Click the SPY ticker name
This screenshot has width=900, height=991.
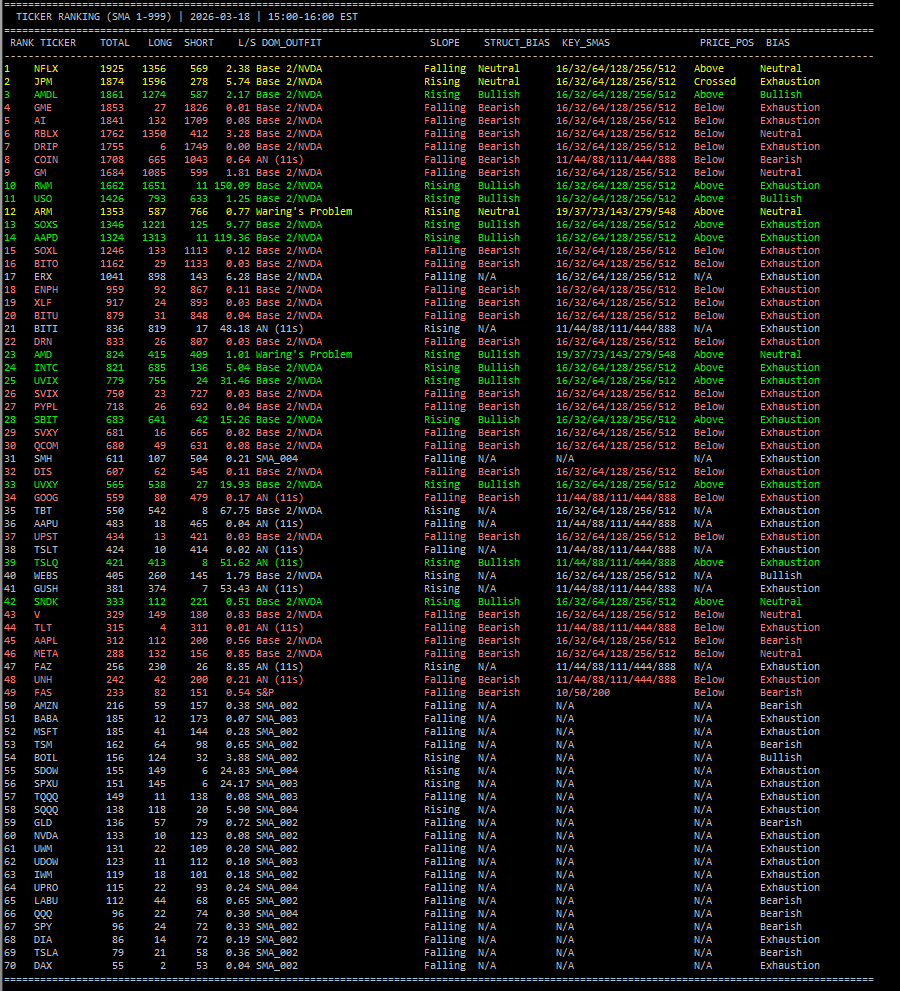click(43, 927)
